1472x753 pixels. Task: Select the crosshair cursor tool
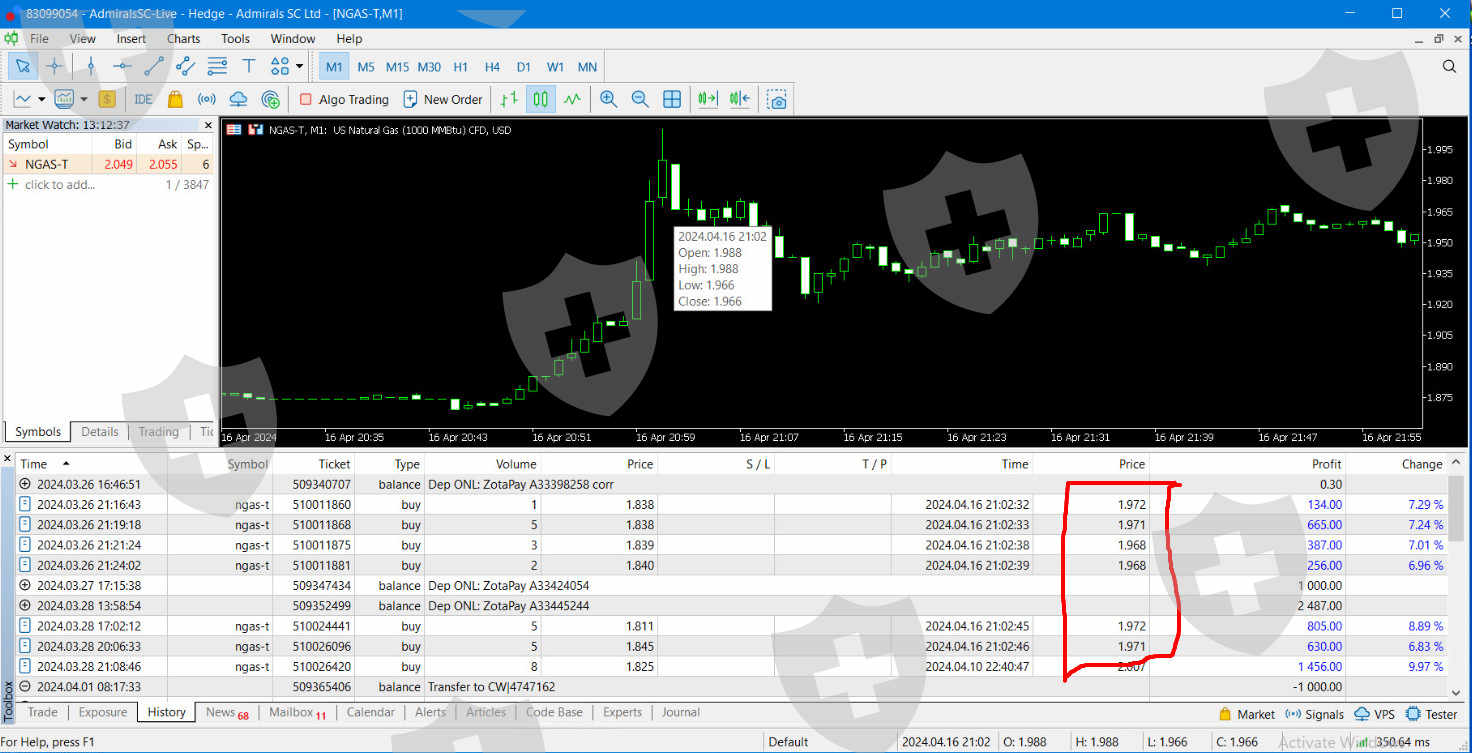coord(54,67)
